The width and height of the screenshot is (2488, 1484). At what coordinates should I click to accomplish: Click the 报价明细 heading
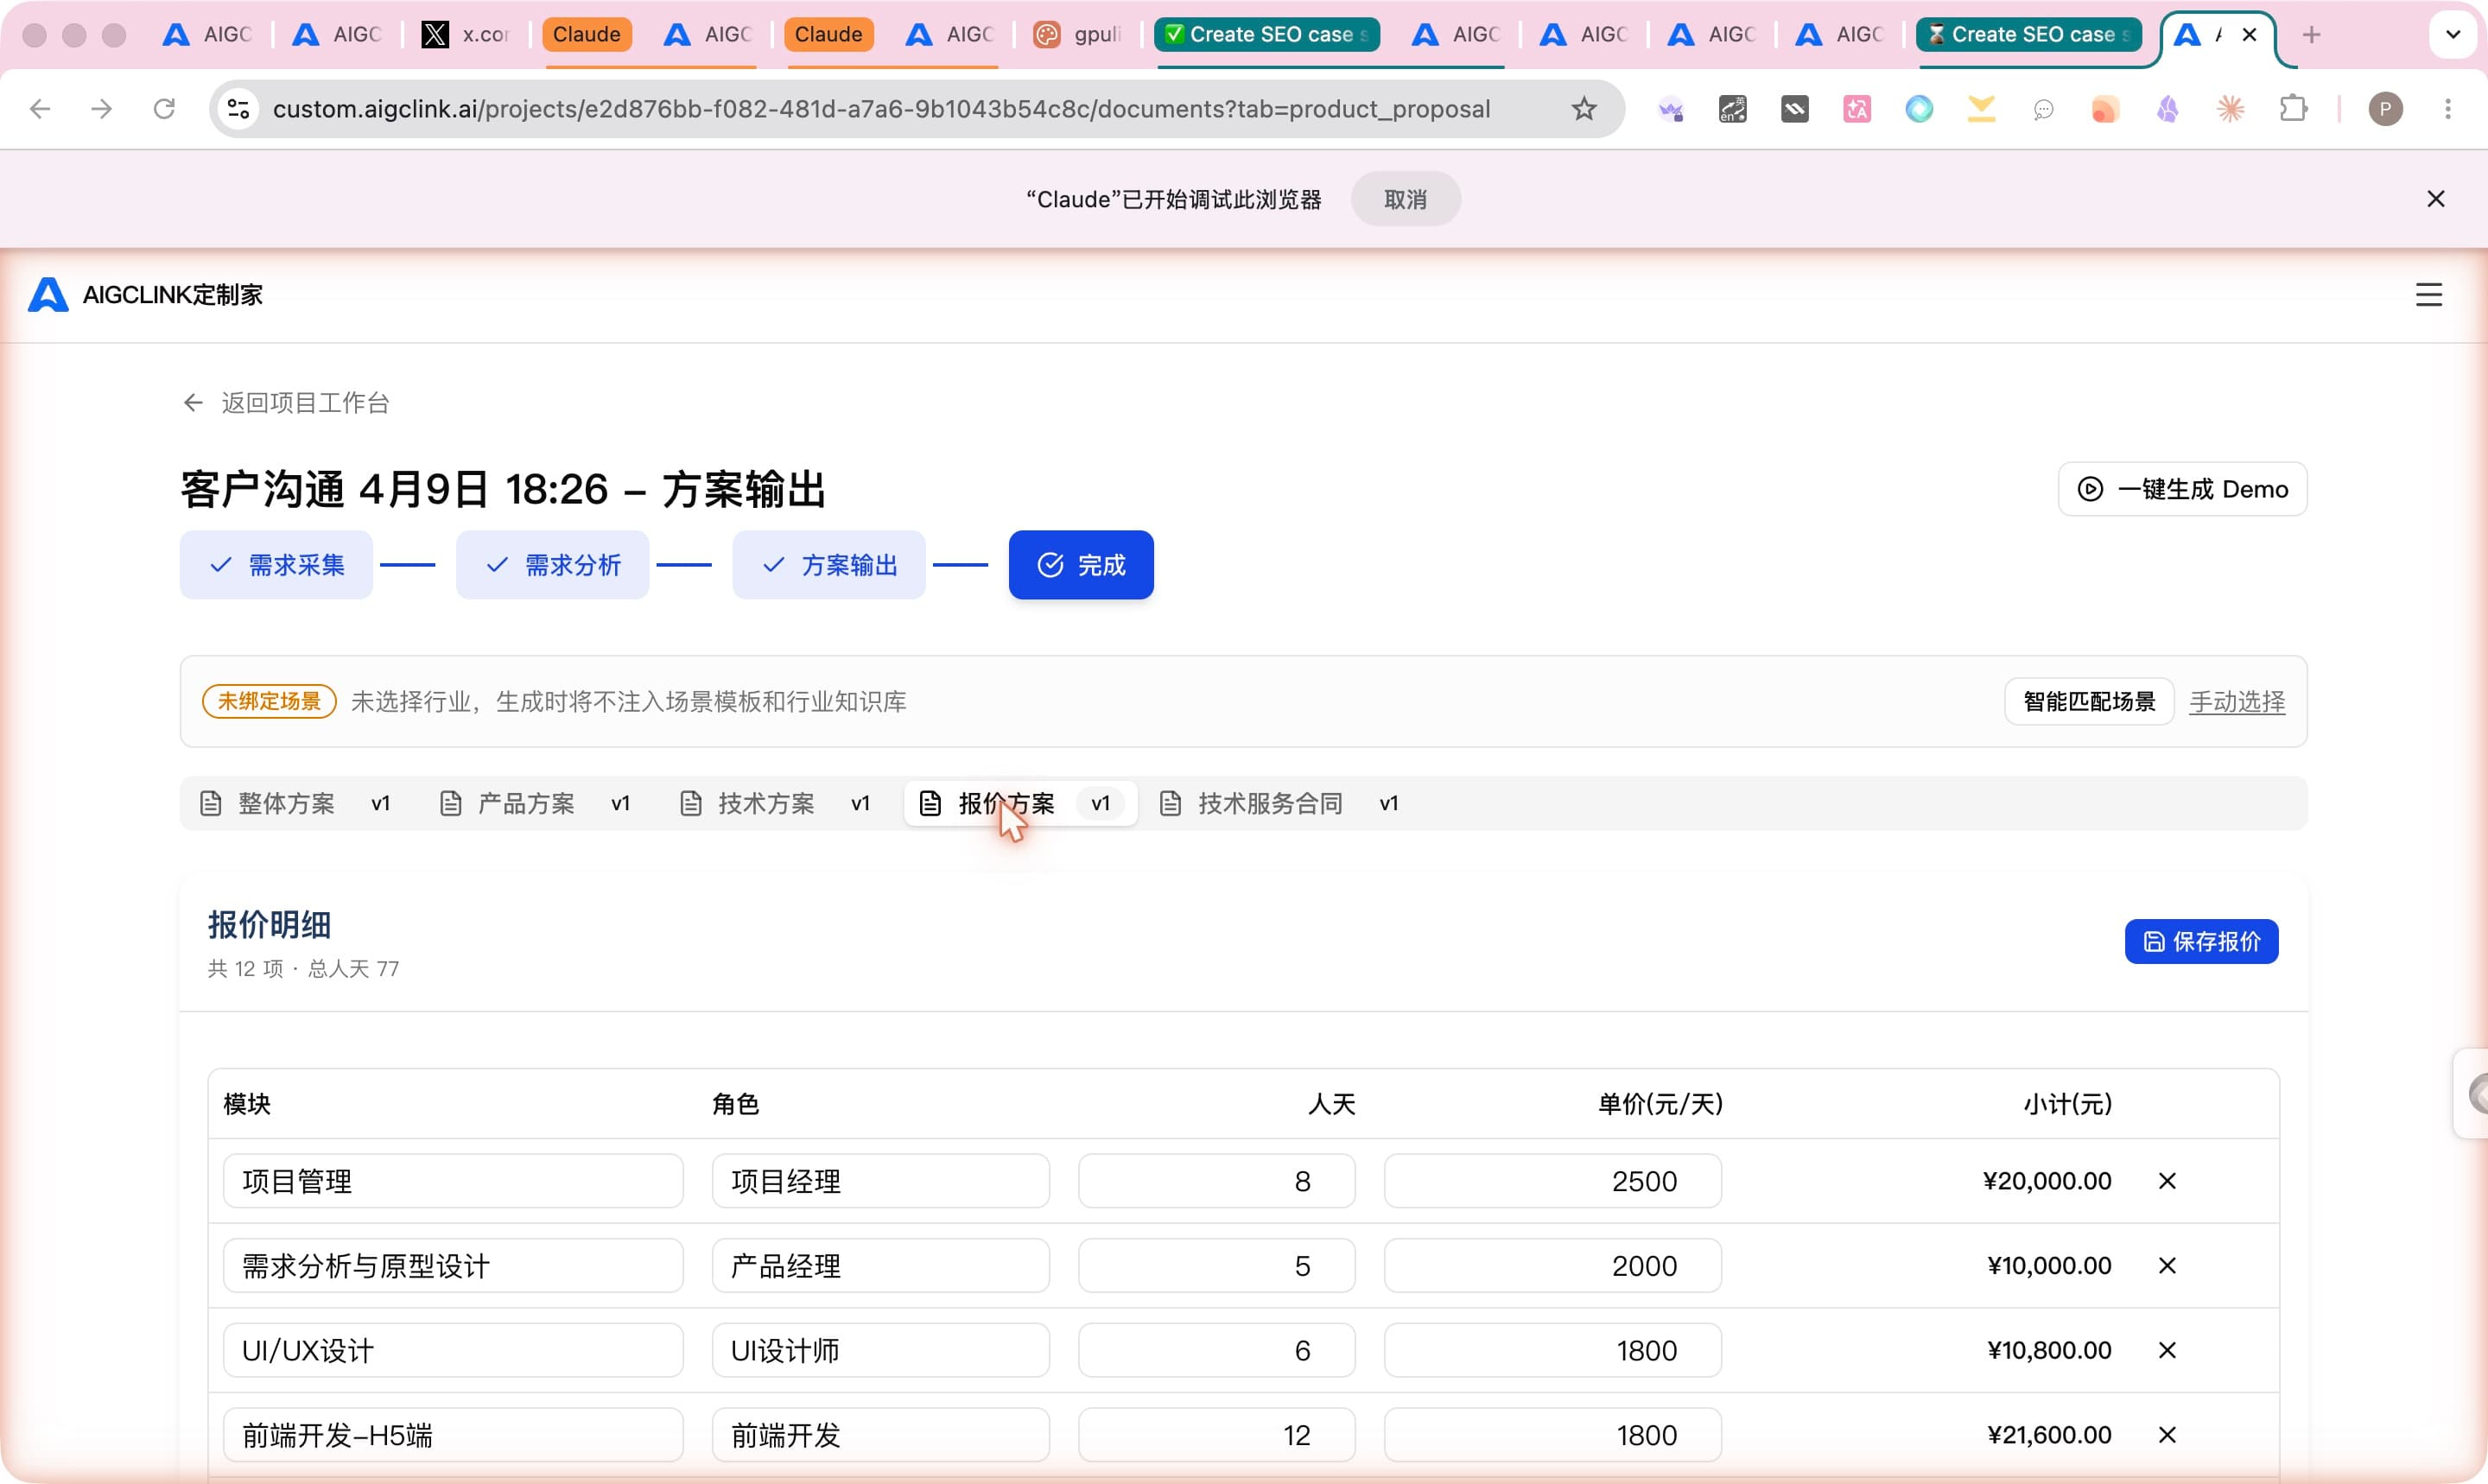(x=269, y=924)
